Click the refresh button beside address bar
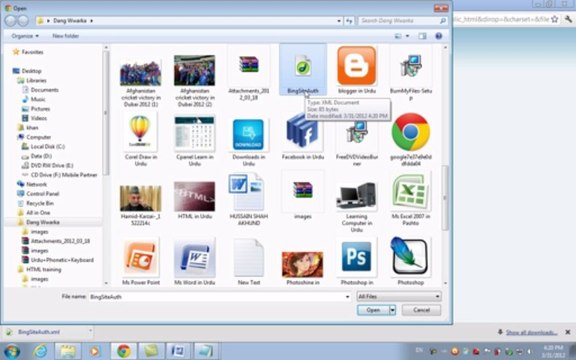Image resolution: width=576 pixels, height=360 pixels. click(349, 21)
